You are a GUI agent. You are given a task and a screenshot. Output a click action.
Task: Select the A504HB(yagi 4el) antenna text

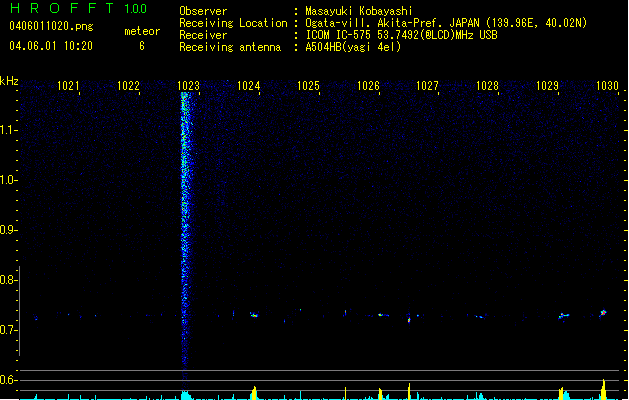353,47
